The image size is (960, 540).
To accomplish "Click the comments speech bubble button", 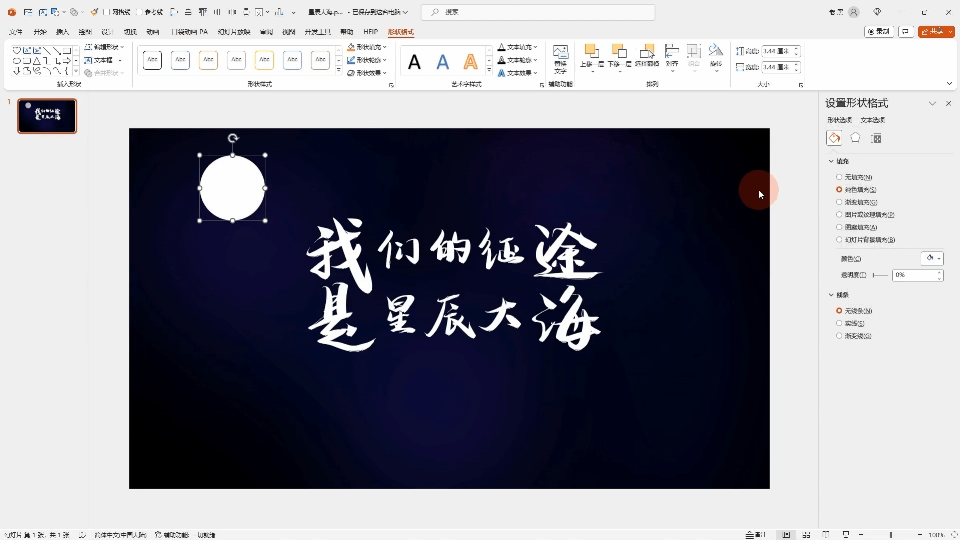I will click(906, 31).
